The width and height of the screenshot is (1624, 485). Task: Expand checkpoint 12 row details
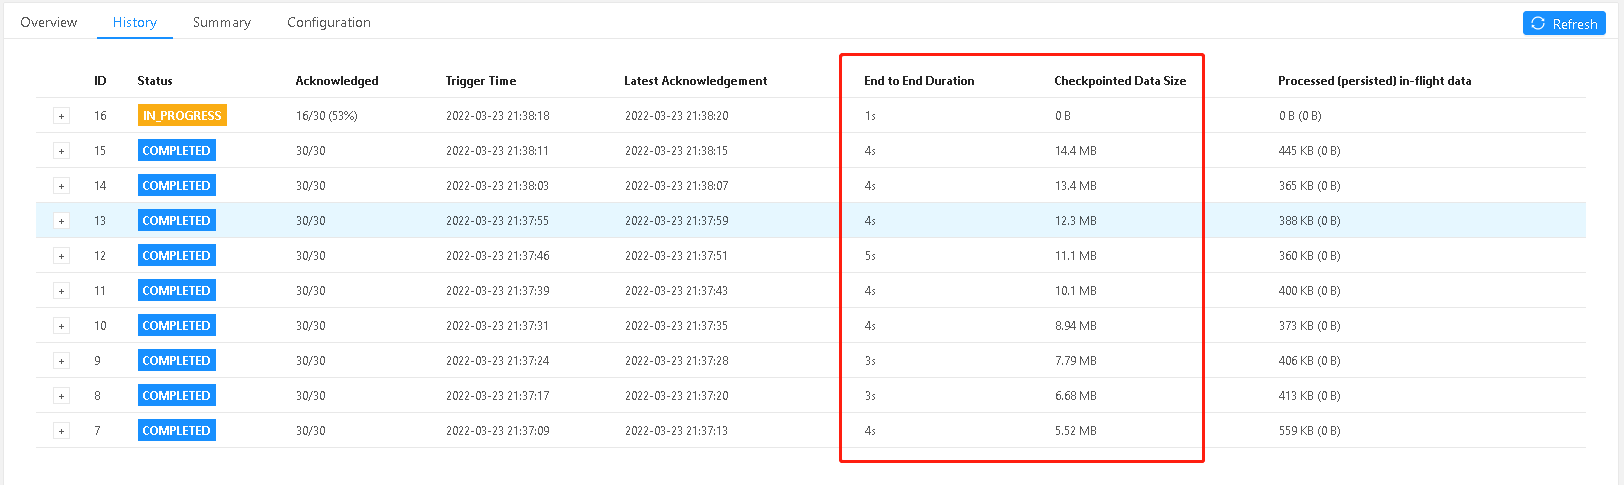pyautogui.click(x=61, y=256)
